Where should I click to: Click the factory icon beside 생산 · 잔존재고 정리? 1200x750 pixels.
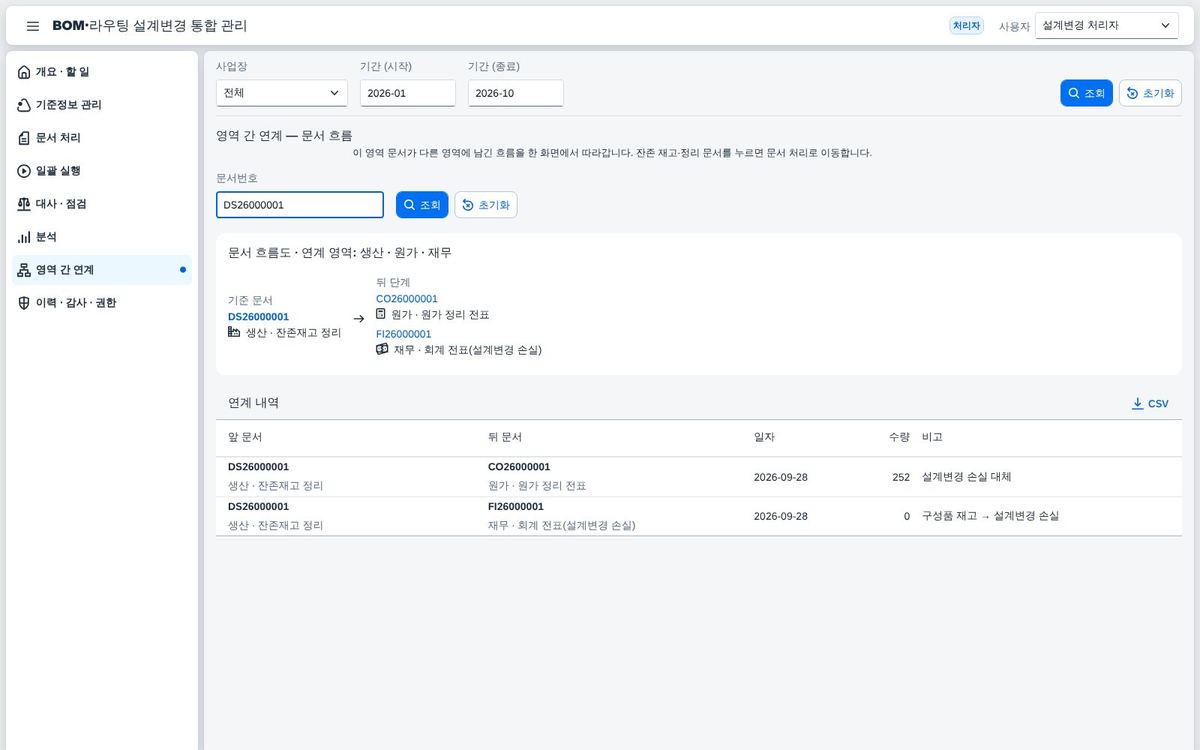click(x=234, y=332)
